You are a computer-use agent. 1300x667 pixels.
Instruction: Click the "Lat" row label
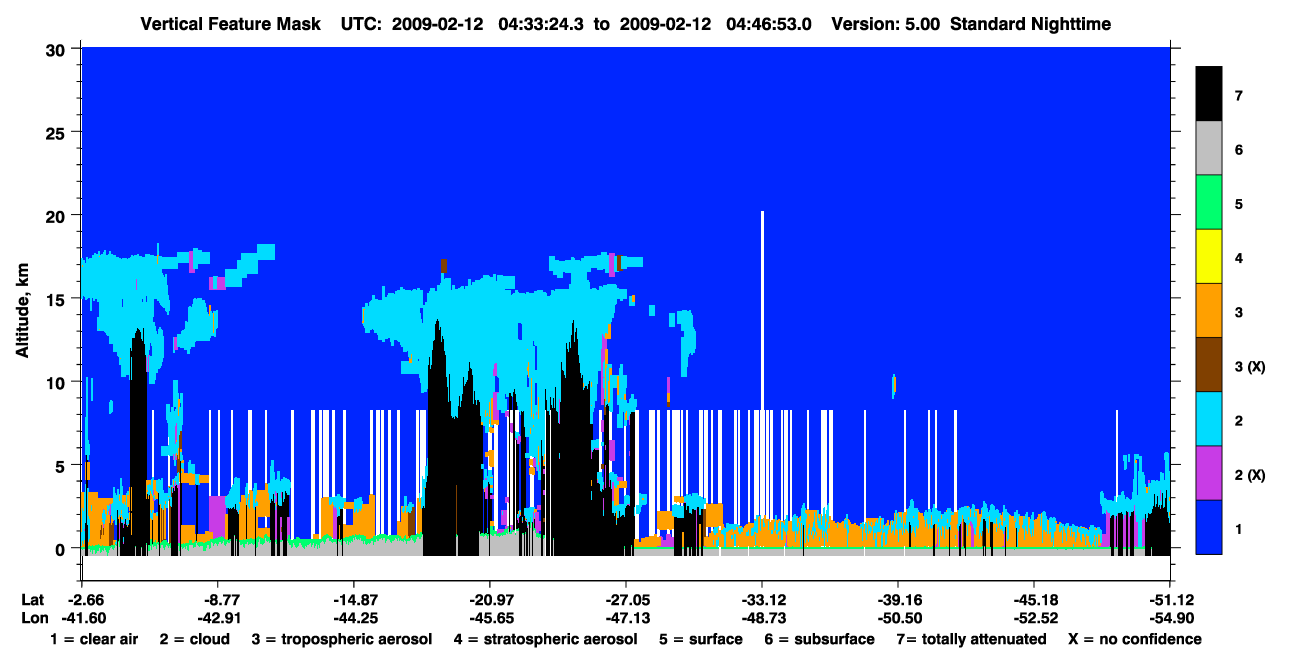point(33,599)
